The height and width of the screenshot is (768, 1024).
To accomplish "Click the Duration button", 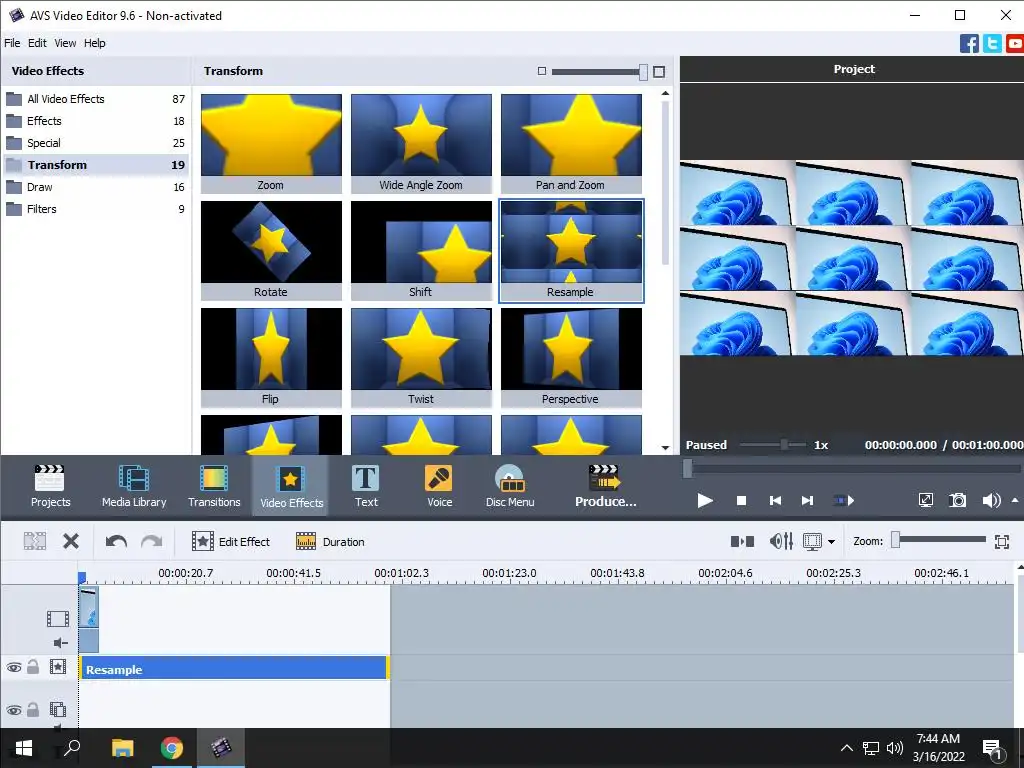I will 330,541.
